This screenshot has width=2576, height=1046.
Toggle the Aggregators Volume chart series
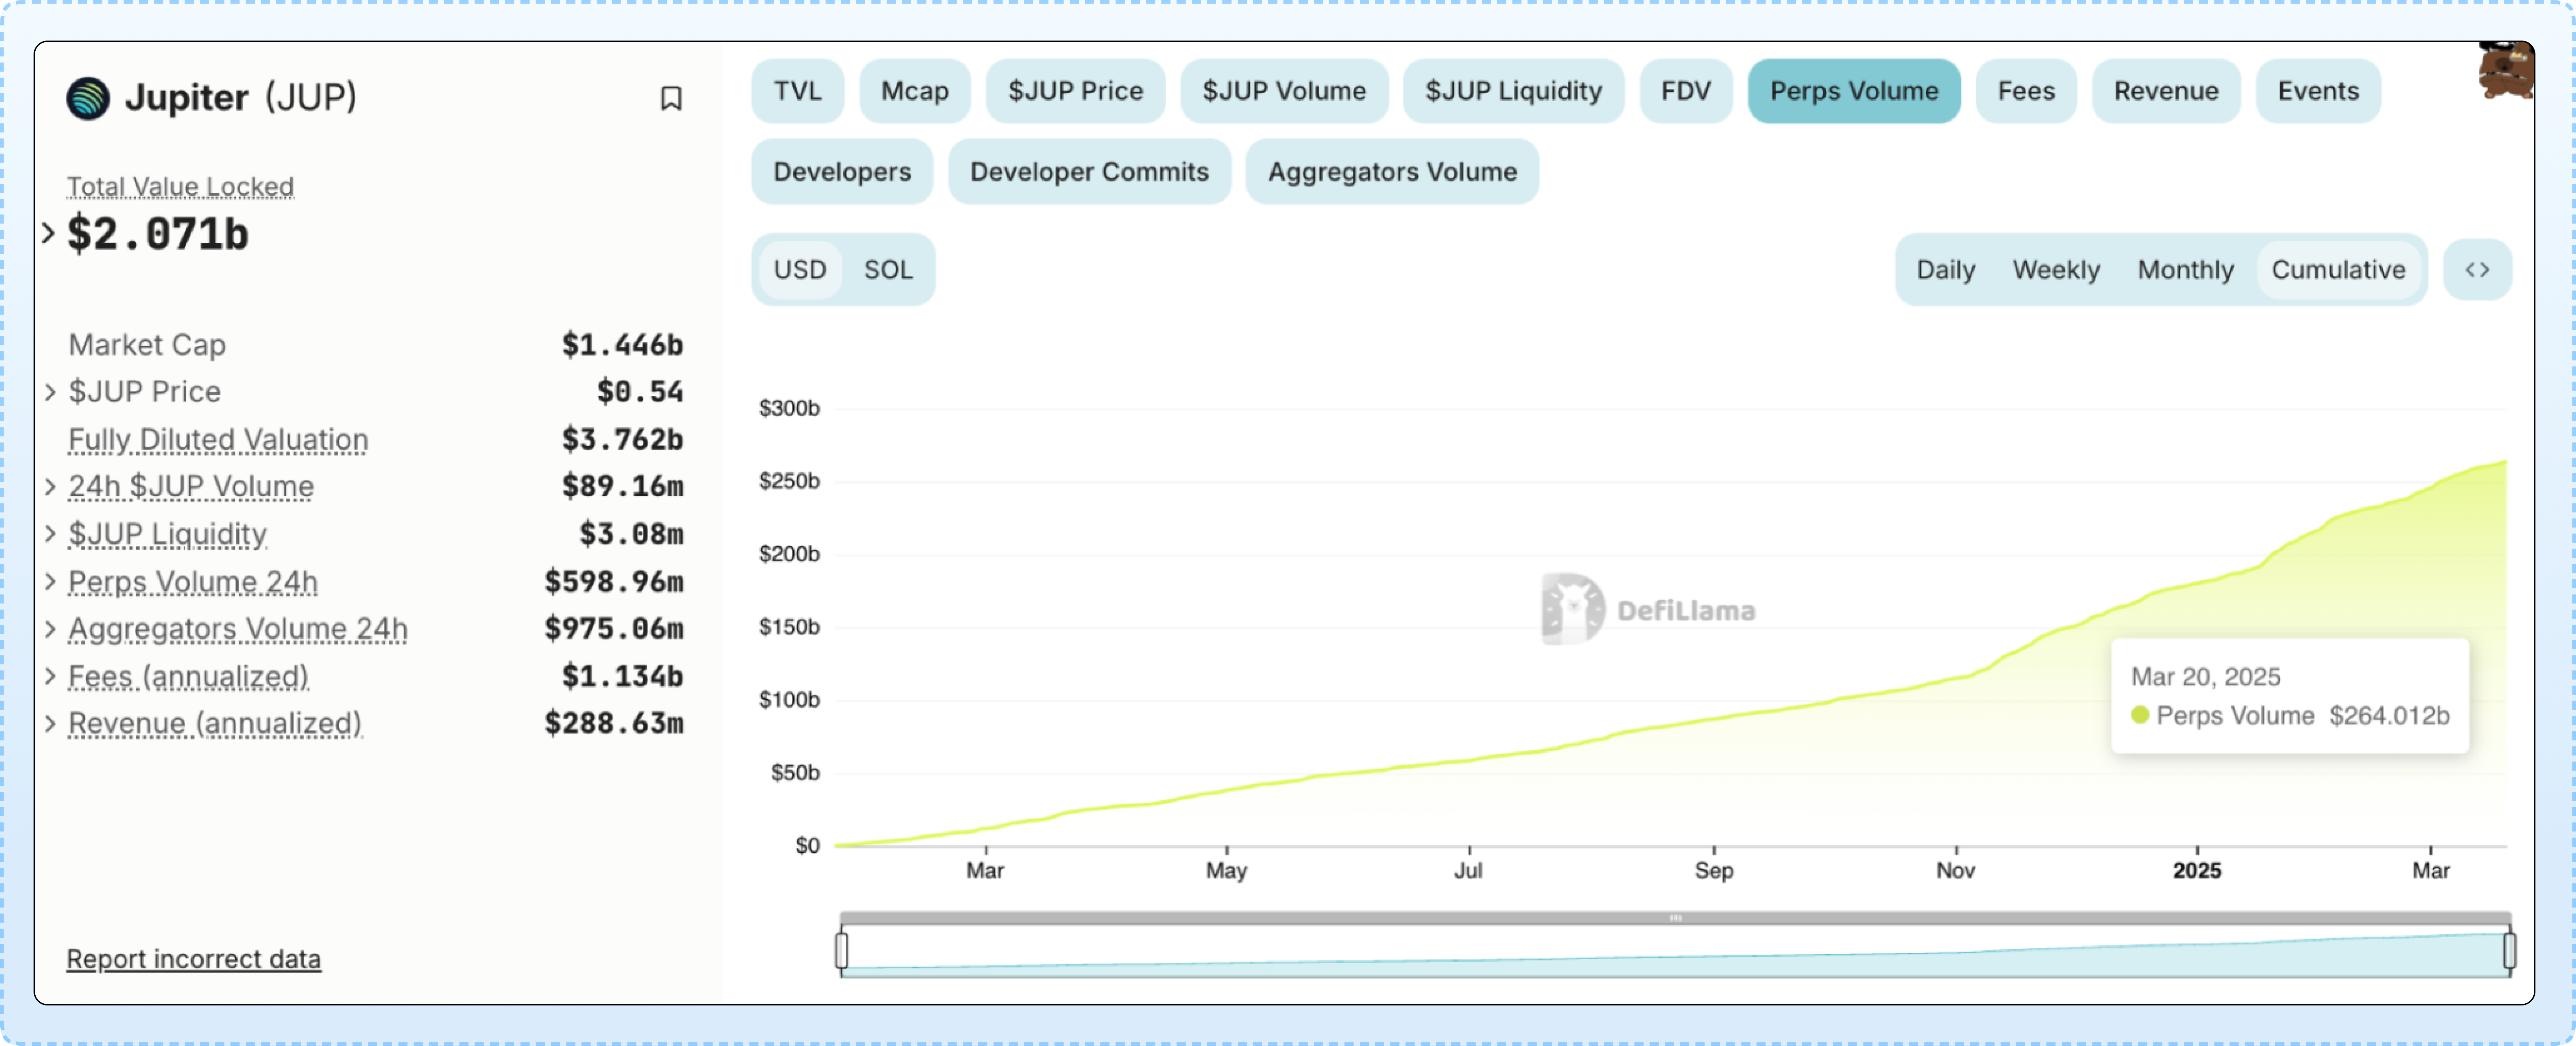point(1392,172)
